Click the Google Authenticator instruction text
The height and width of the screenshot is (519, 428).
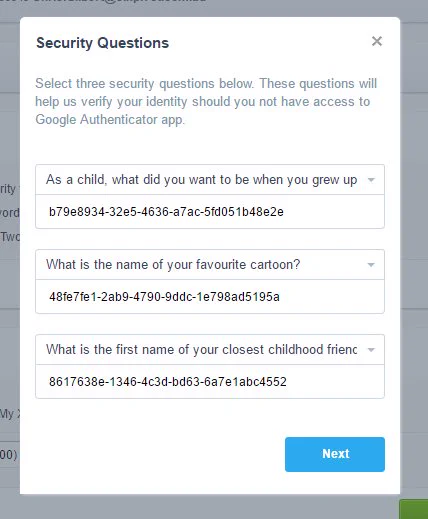(206, 101)
